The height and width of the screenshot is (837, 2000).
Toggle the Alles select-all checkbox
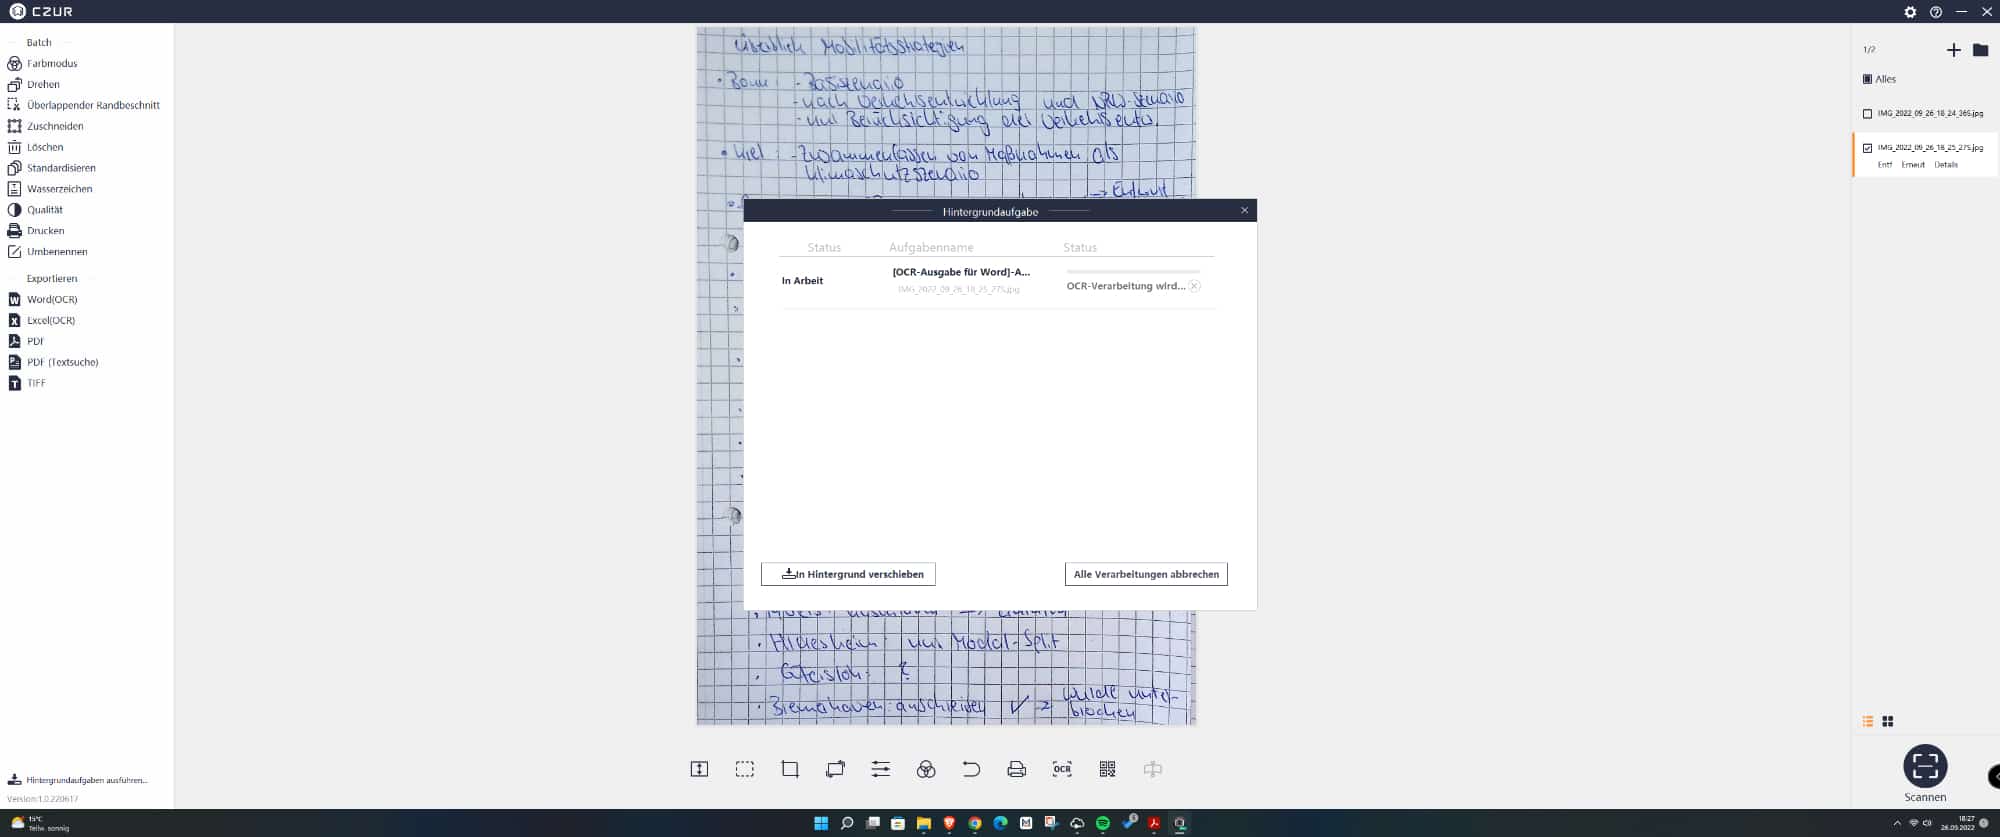[1867, 79]
